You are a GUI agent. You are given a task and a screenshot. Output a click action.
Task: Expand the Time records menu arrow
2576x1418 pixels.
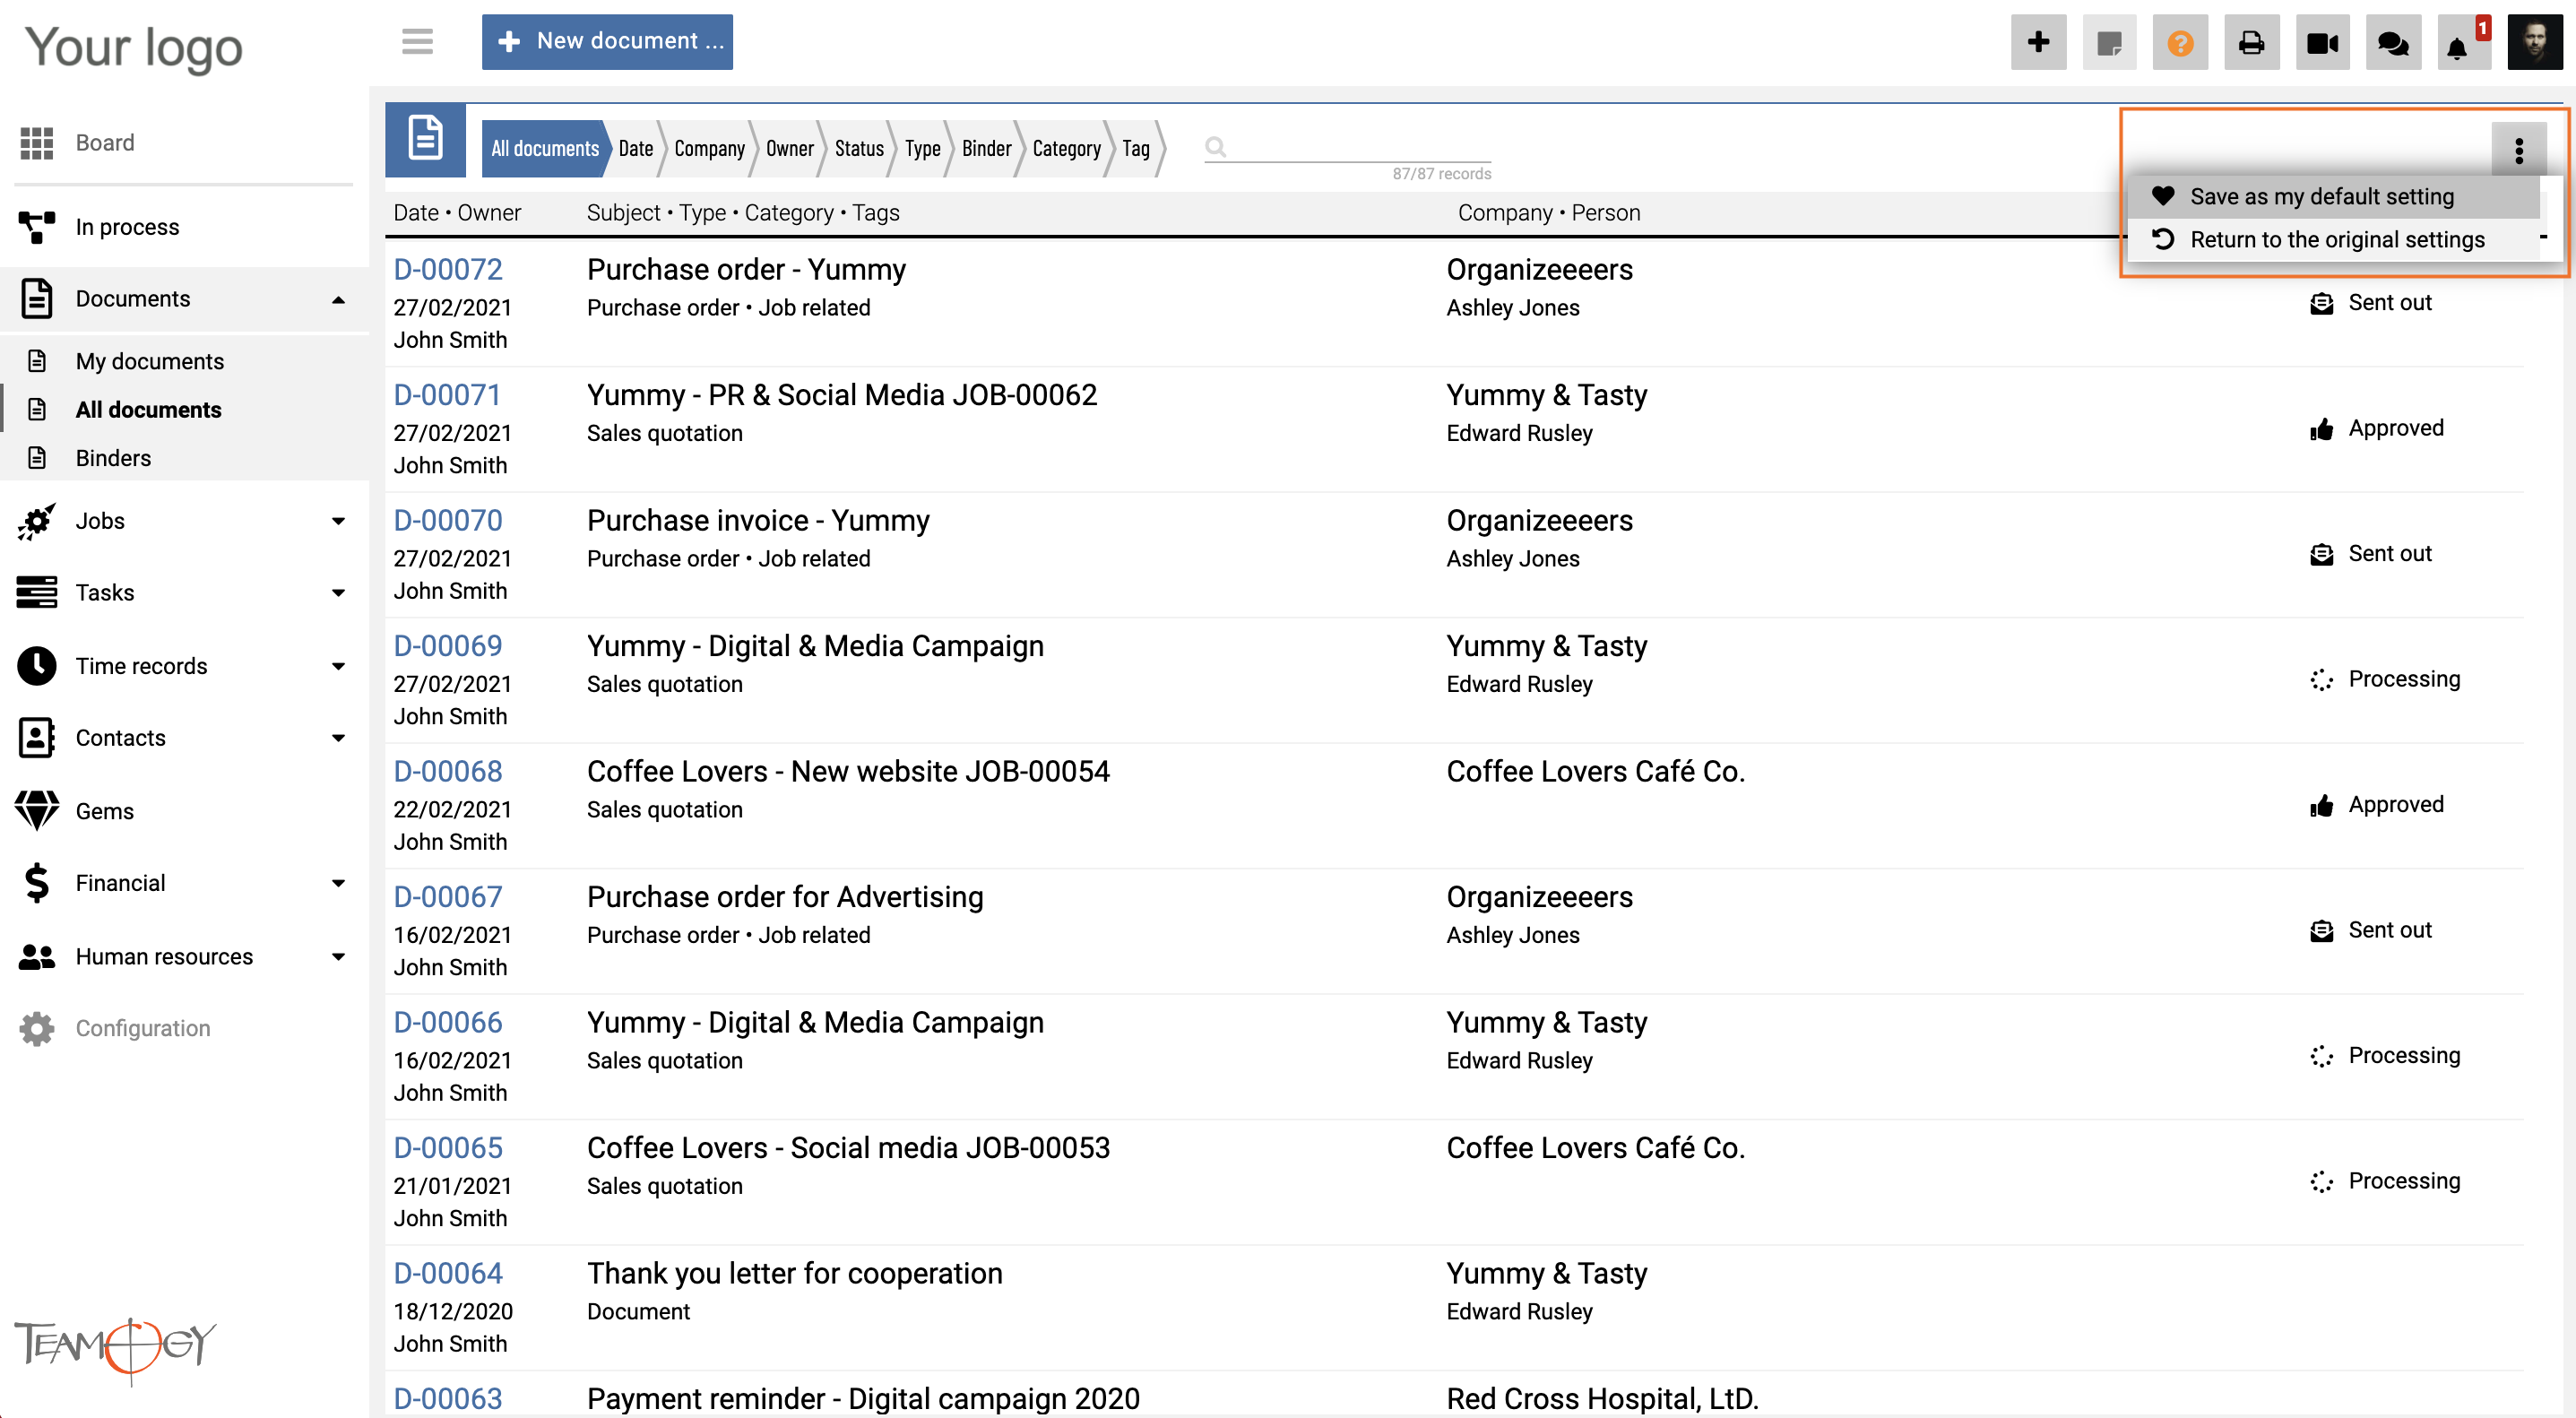(x=339, y=666)
